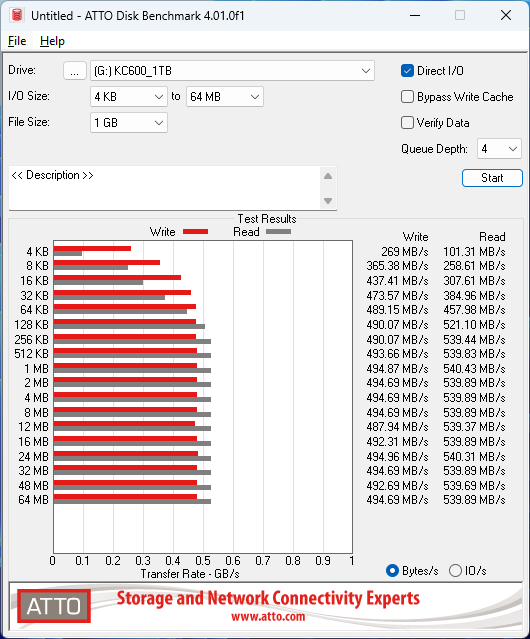Click the 24 MB read value 540.31 MB/s

pos(474,456)
